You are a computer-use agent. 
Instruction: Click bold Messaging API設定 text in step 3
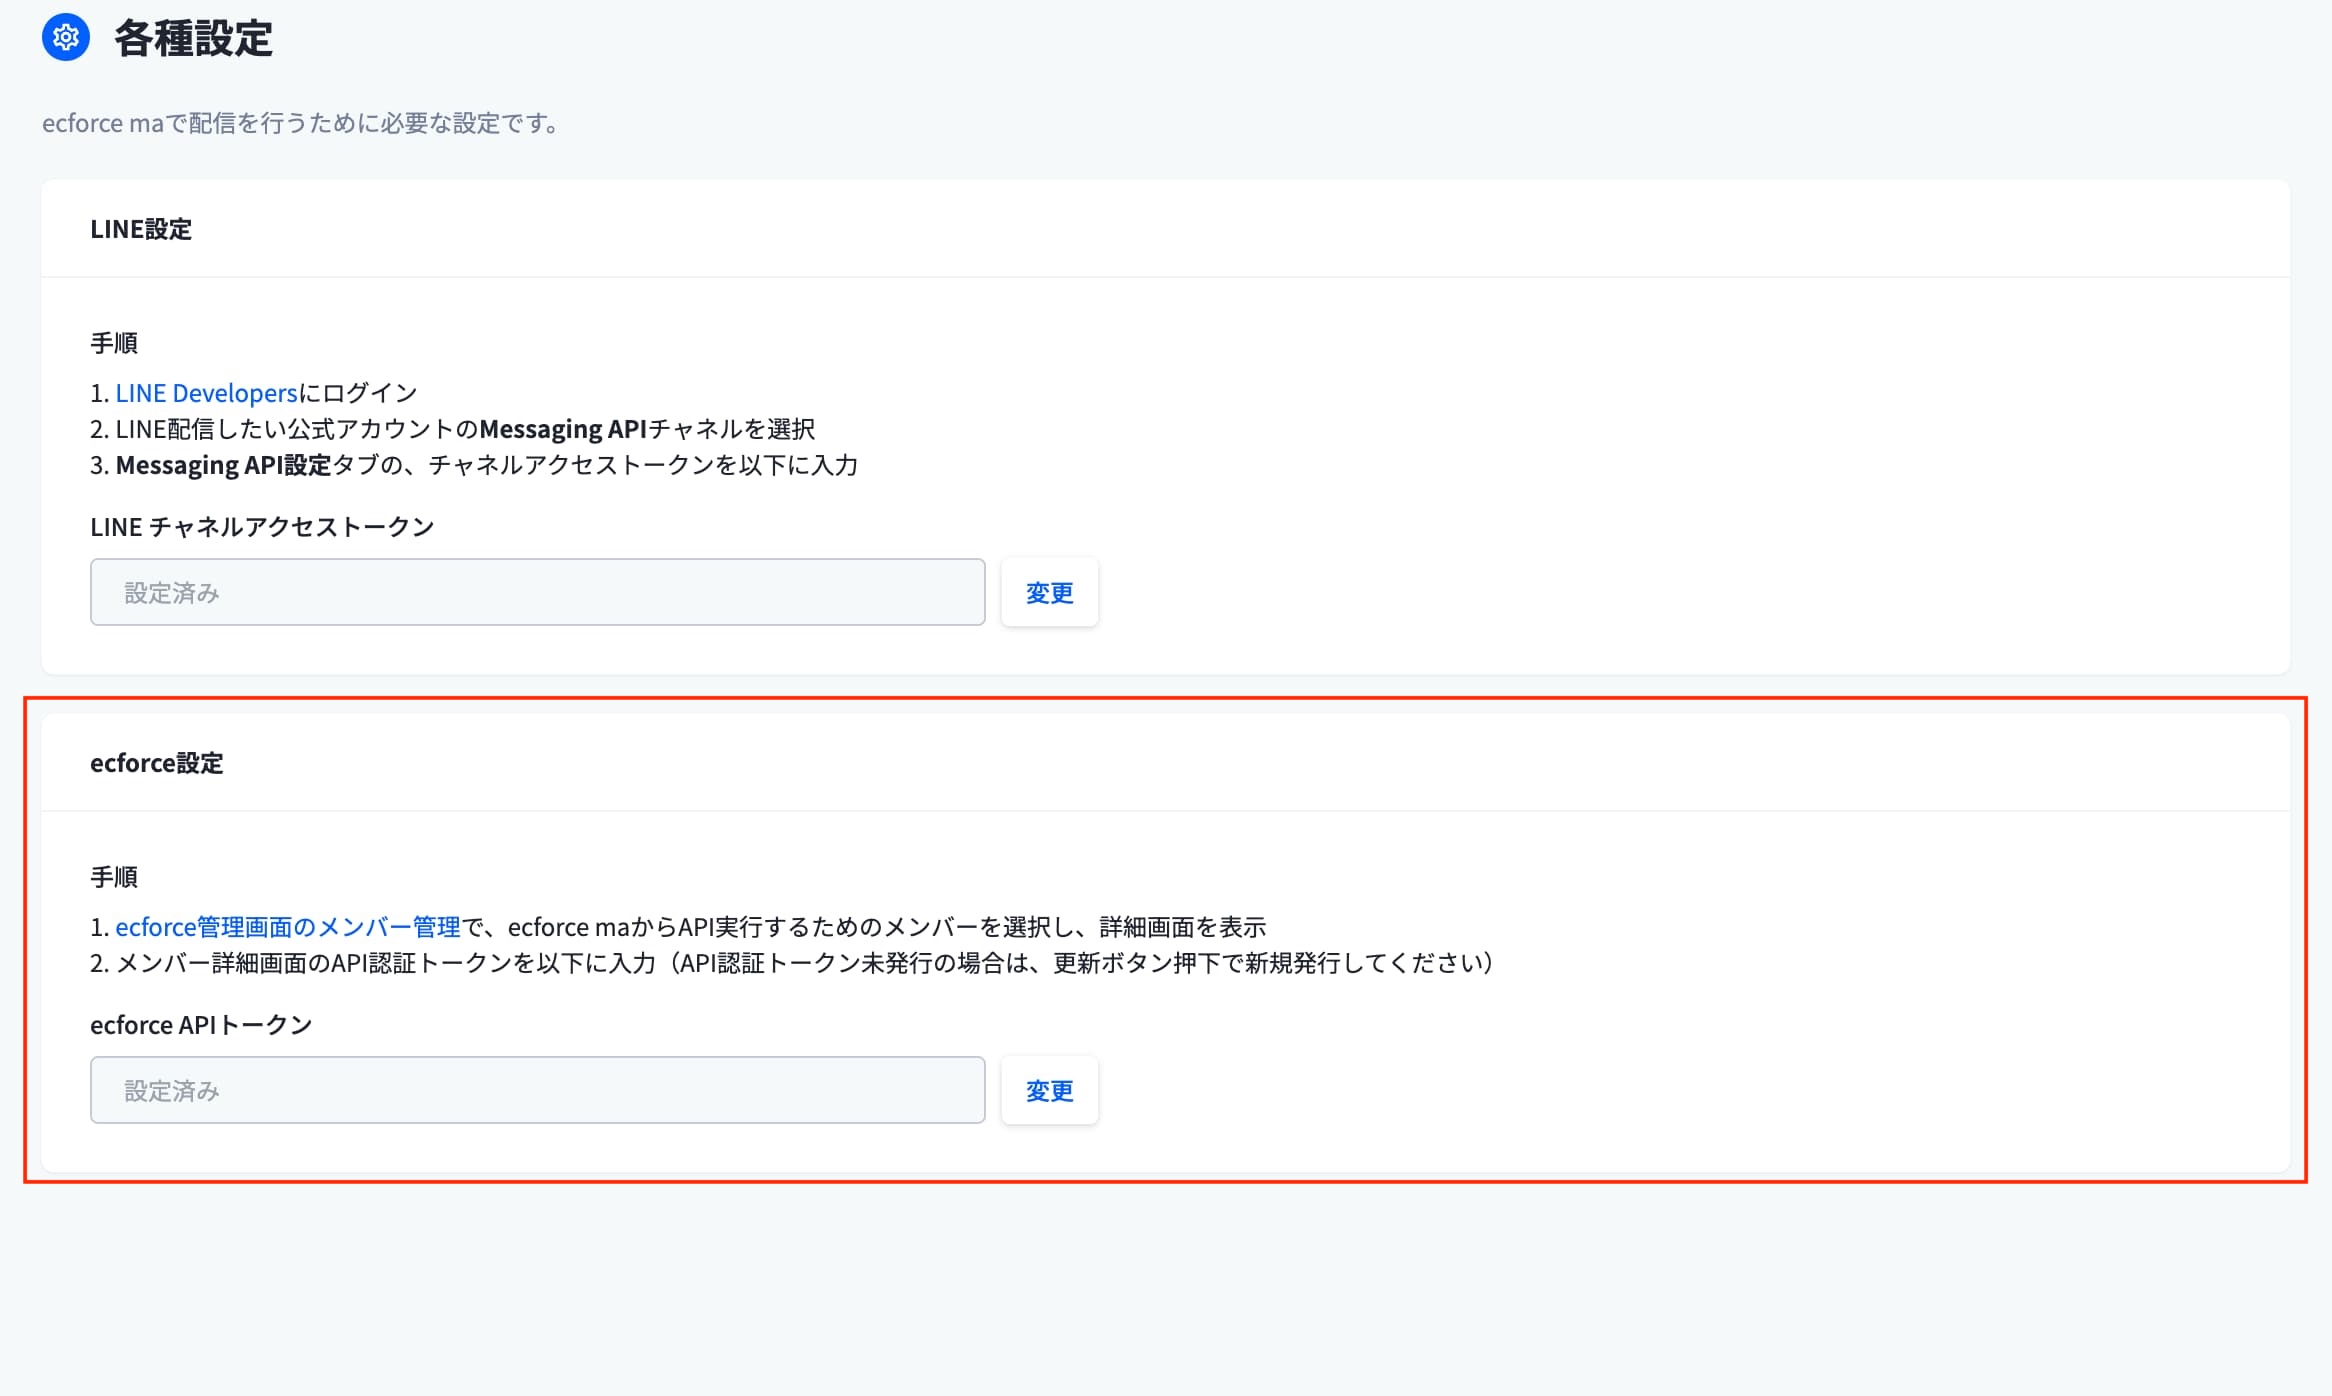point(223,465)
